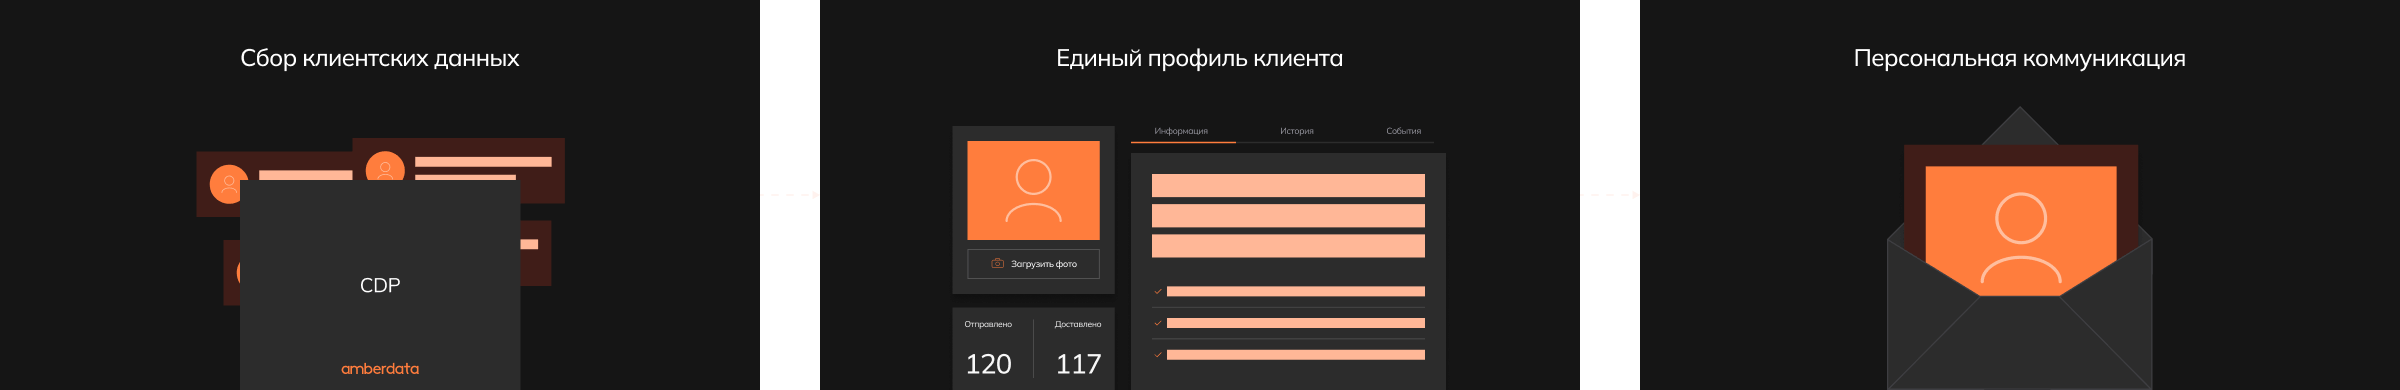Viewport: 2400px width, 390px height.
Task: Click the amberdata logo
Action: coord(380,369)
